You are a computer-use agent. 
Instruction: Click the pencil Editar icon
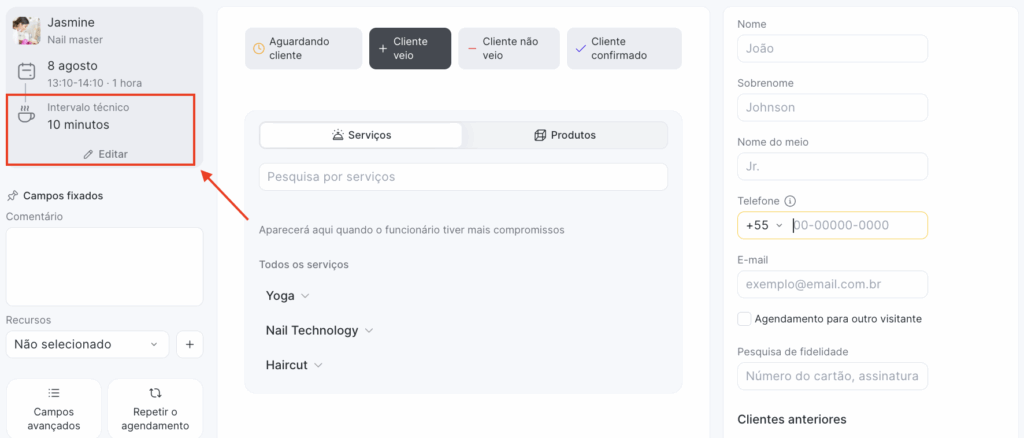coord(89,154)
